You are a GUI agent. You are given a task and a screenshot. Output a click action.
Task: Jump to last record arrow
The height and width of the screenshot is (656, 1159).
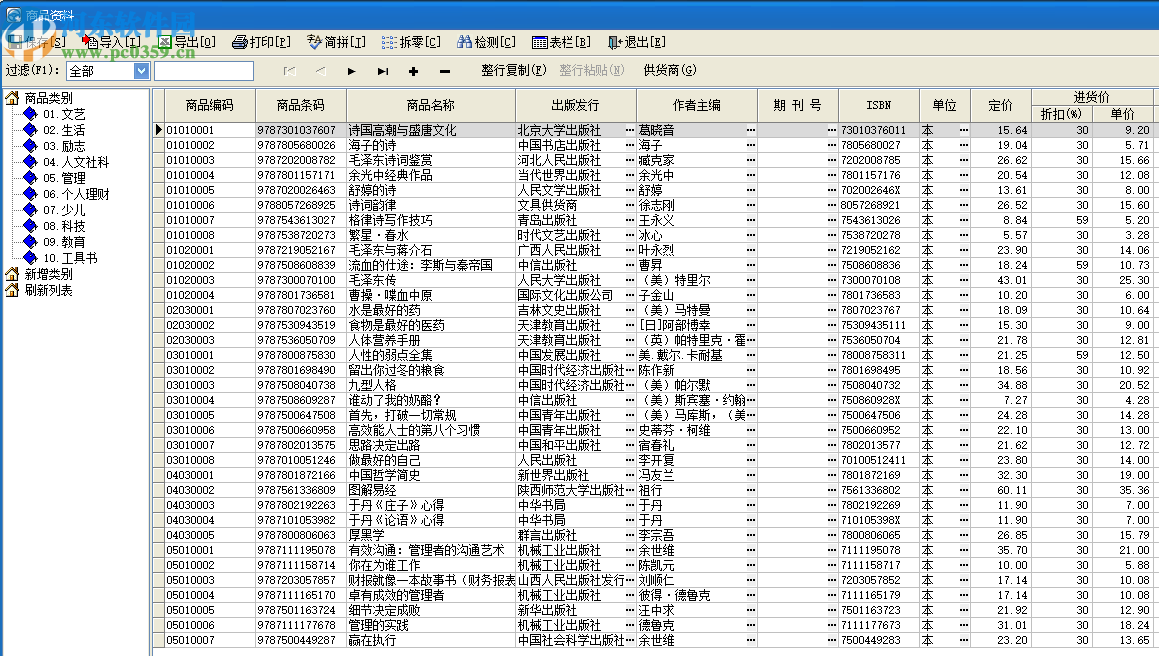pos(382,71)
